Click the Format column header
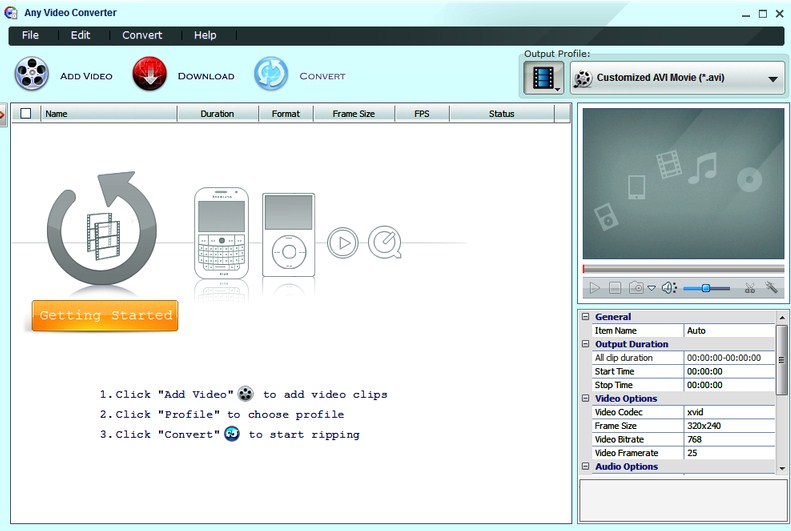This screenshot has width=791, height=531. 286,114
